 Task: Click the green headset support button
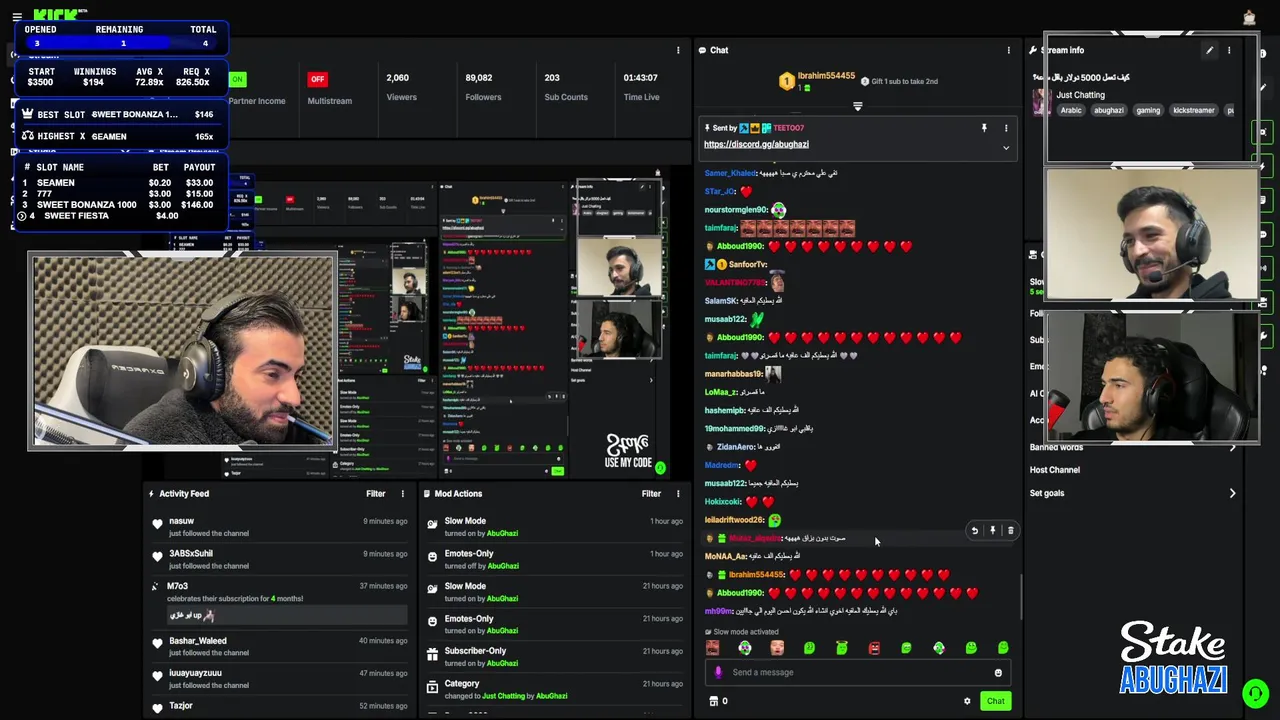click(1255, 692)
